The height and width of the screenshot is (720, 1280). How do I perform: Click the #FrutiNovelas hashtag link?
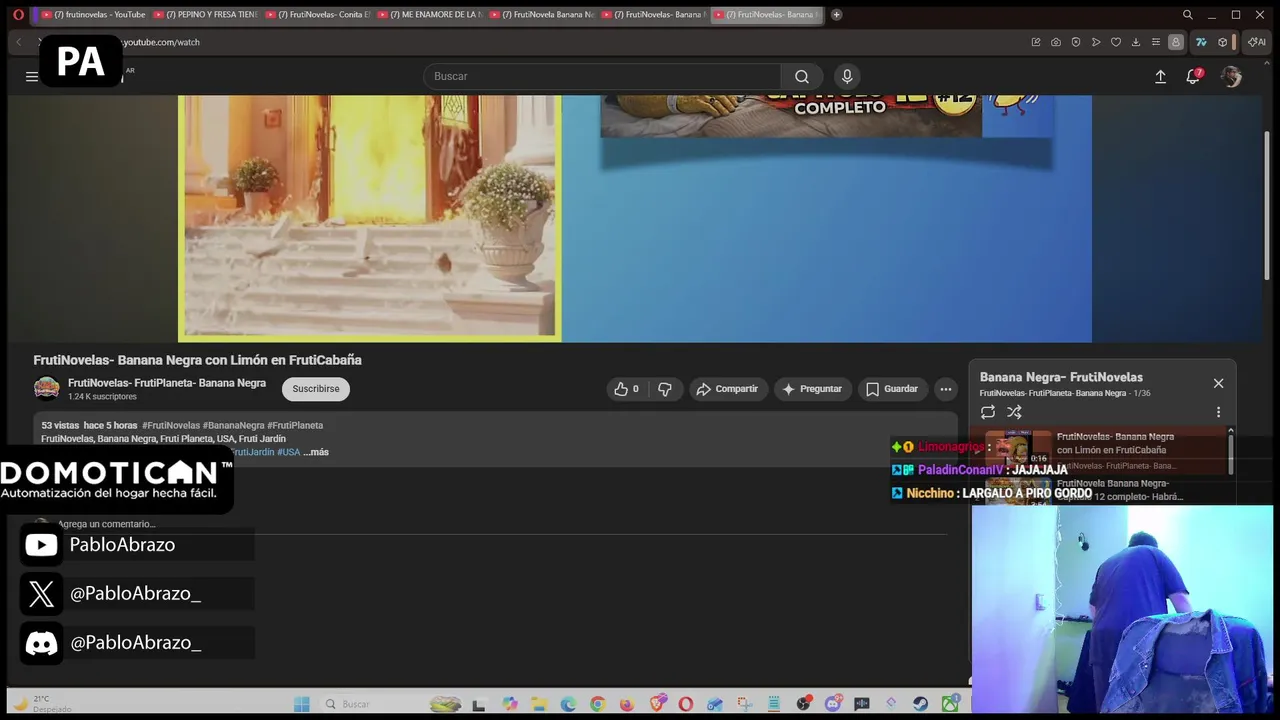pos(170,425)
